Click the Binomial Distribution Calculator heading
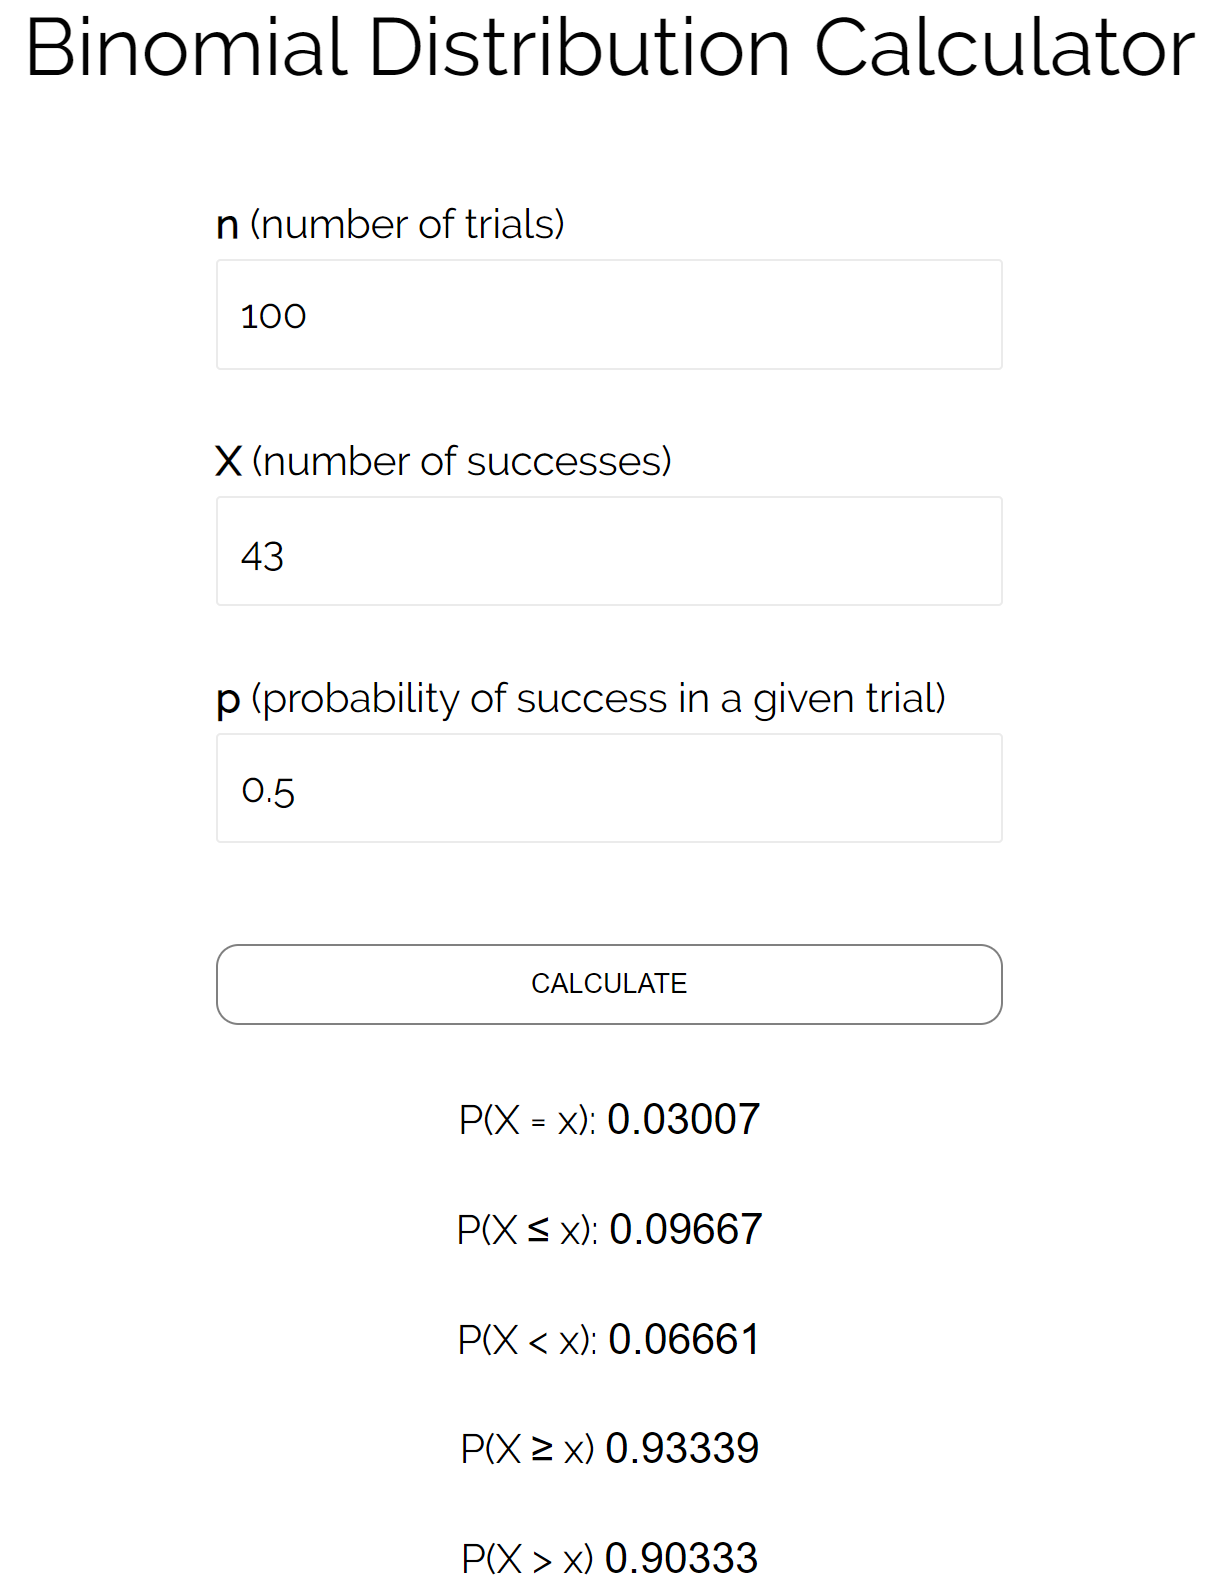1208x1578 pixels. [609, 48]
